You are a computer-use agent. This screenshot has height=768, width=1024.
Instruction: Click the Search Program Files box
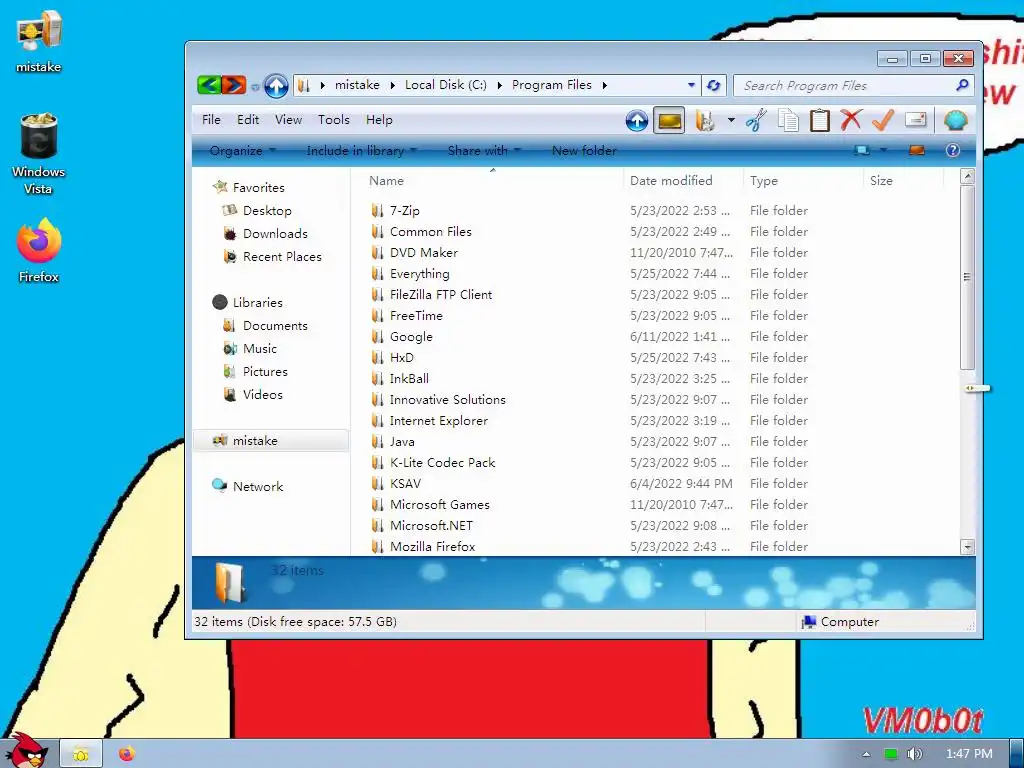pos(846,86)
